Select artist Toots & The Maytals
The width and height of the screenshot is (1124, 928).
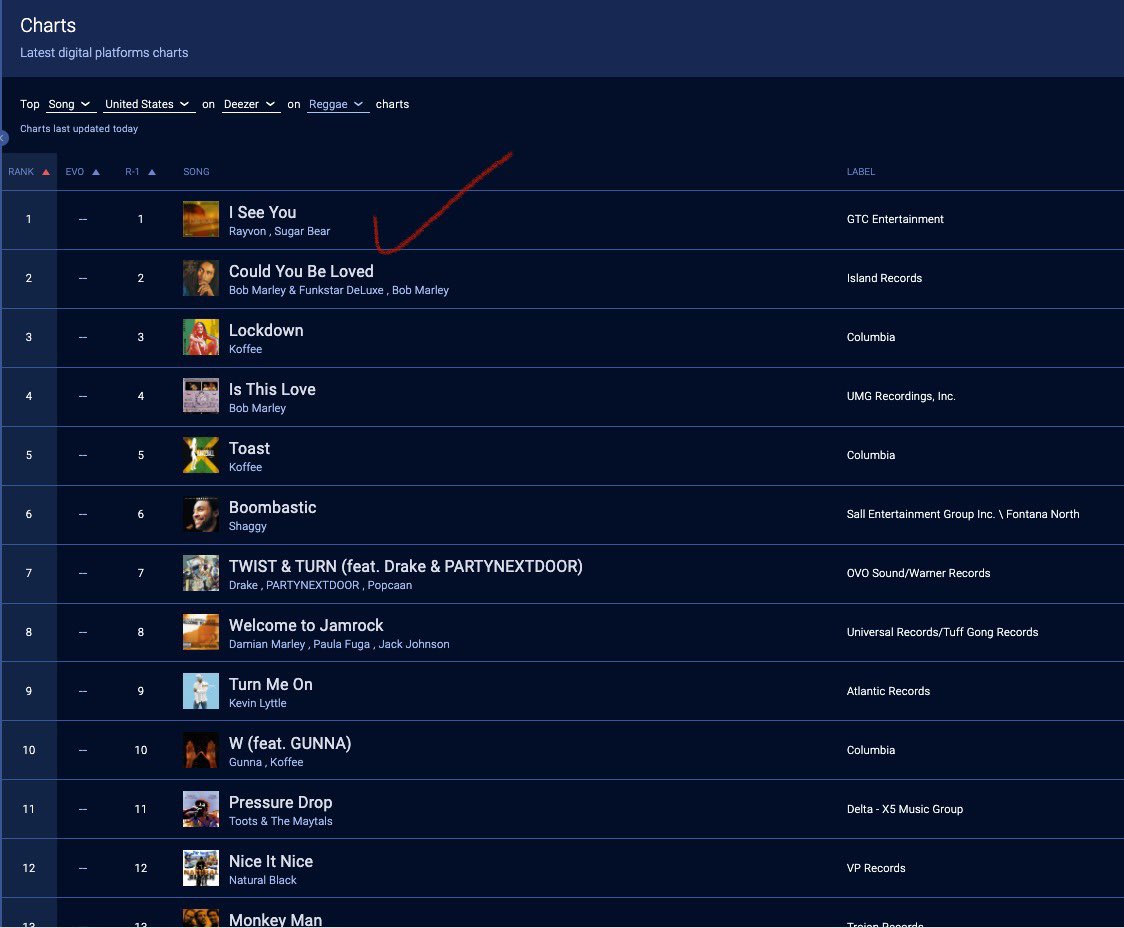[280, 821]
